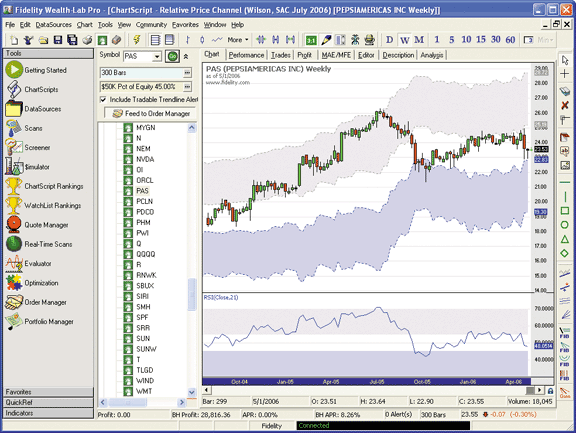Open Portfolio Manager
The image size is (576, 433).
[x=40, y=321]
